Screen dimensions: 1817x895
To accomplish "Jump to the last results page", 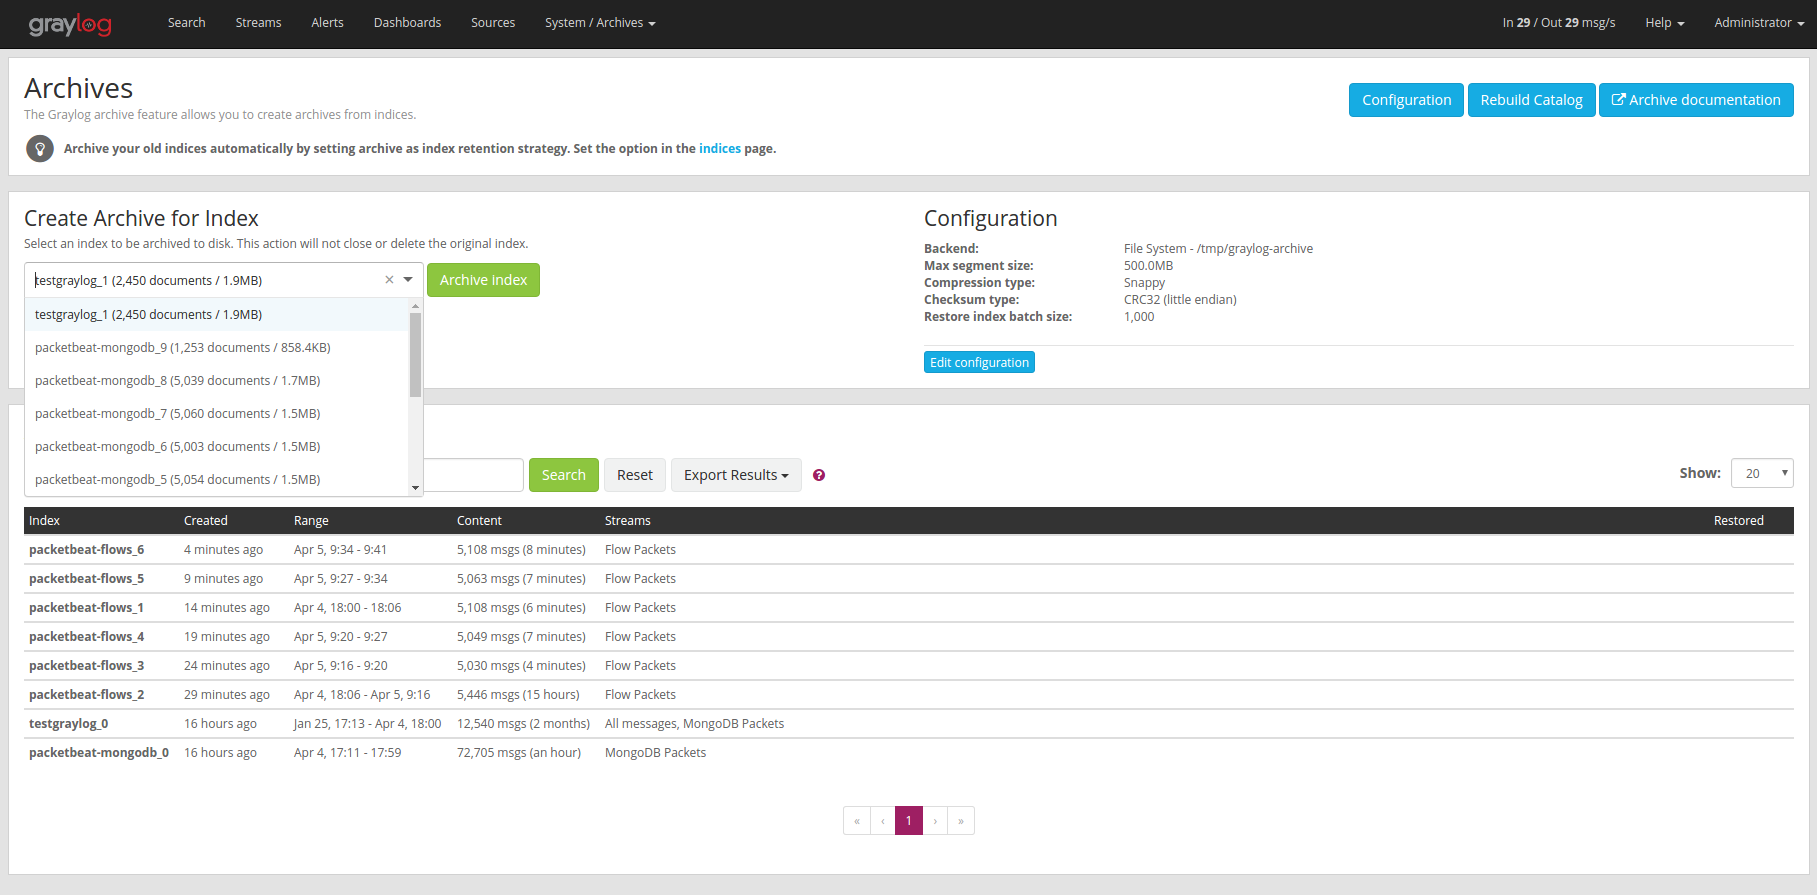I will (x=961, y=821).
